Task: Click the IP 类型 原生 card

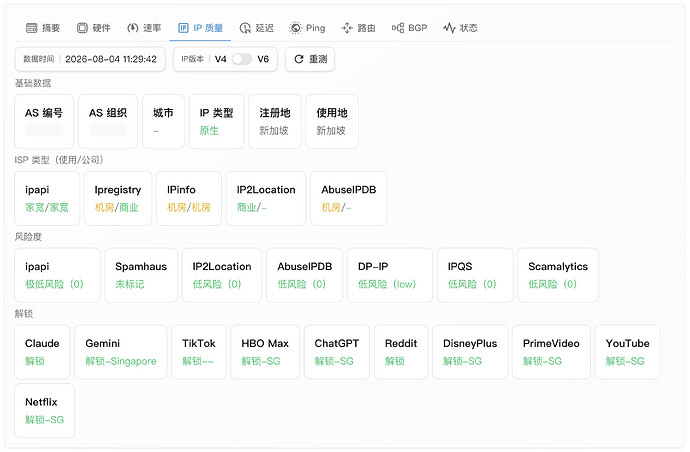Action: click(x=217, y=121)
